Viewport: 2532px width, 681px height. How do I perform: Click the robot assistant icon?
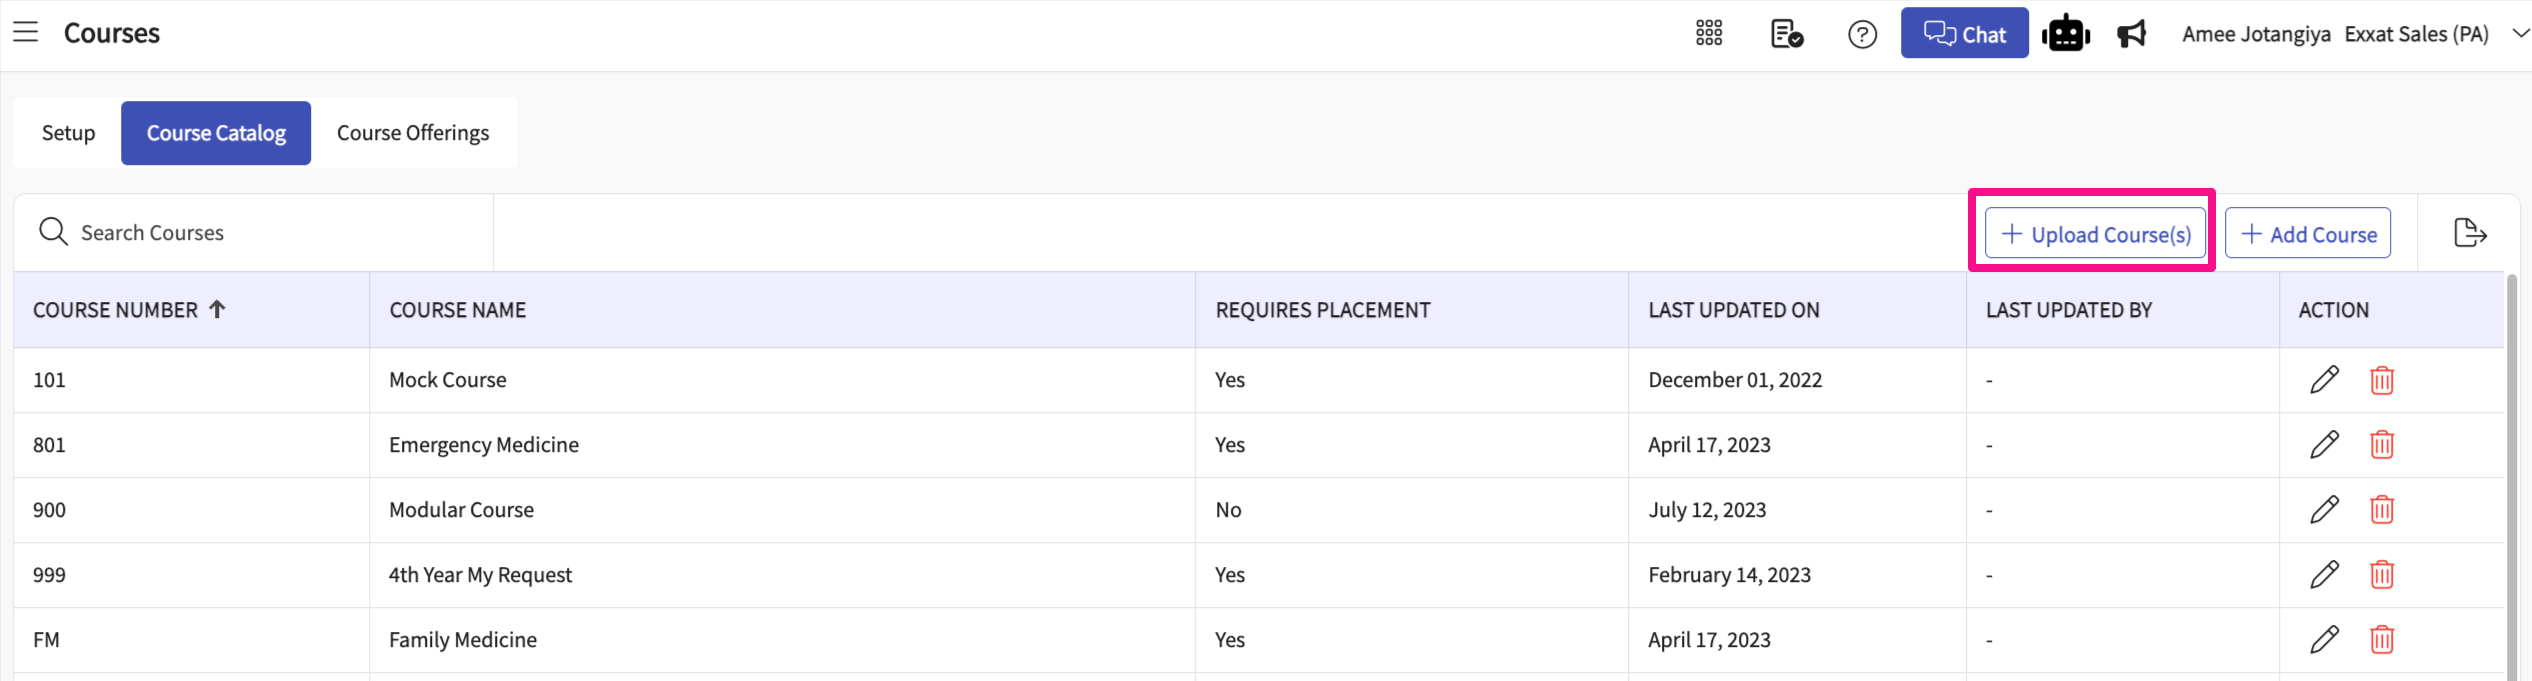[2065, 34]
